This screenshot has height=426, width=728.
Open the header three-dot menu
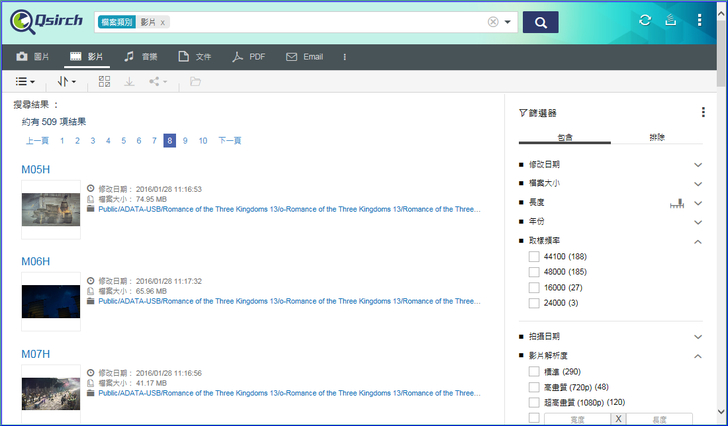(699, 21)
